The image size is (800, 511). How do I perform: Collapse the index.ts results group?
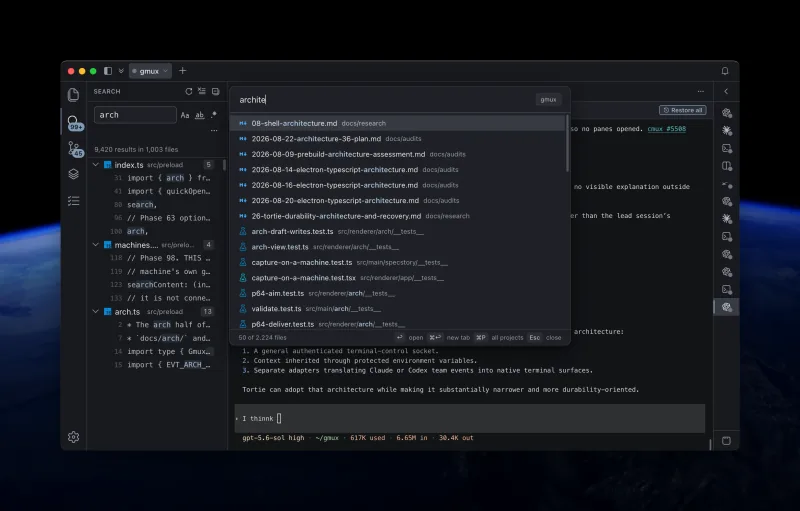pos(95,165)
